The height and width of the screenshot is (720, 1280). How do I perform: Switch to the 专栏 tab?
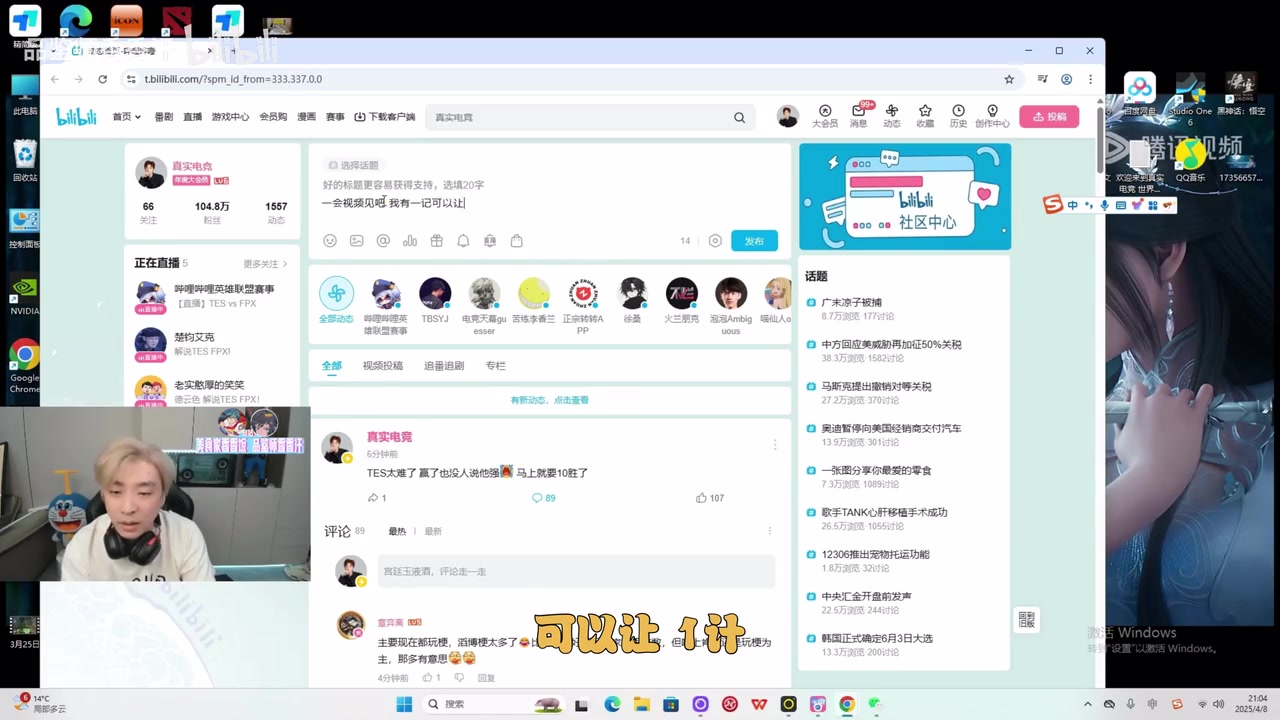pyautogui.click(x=495, y=365)
